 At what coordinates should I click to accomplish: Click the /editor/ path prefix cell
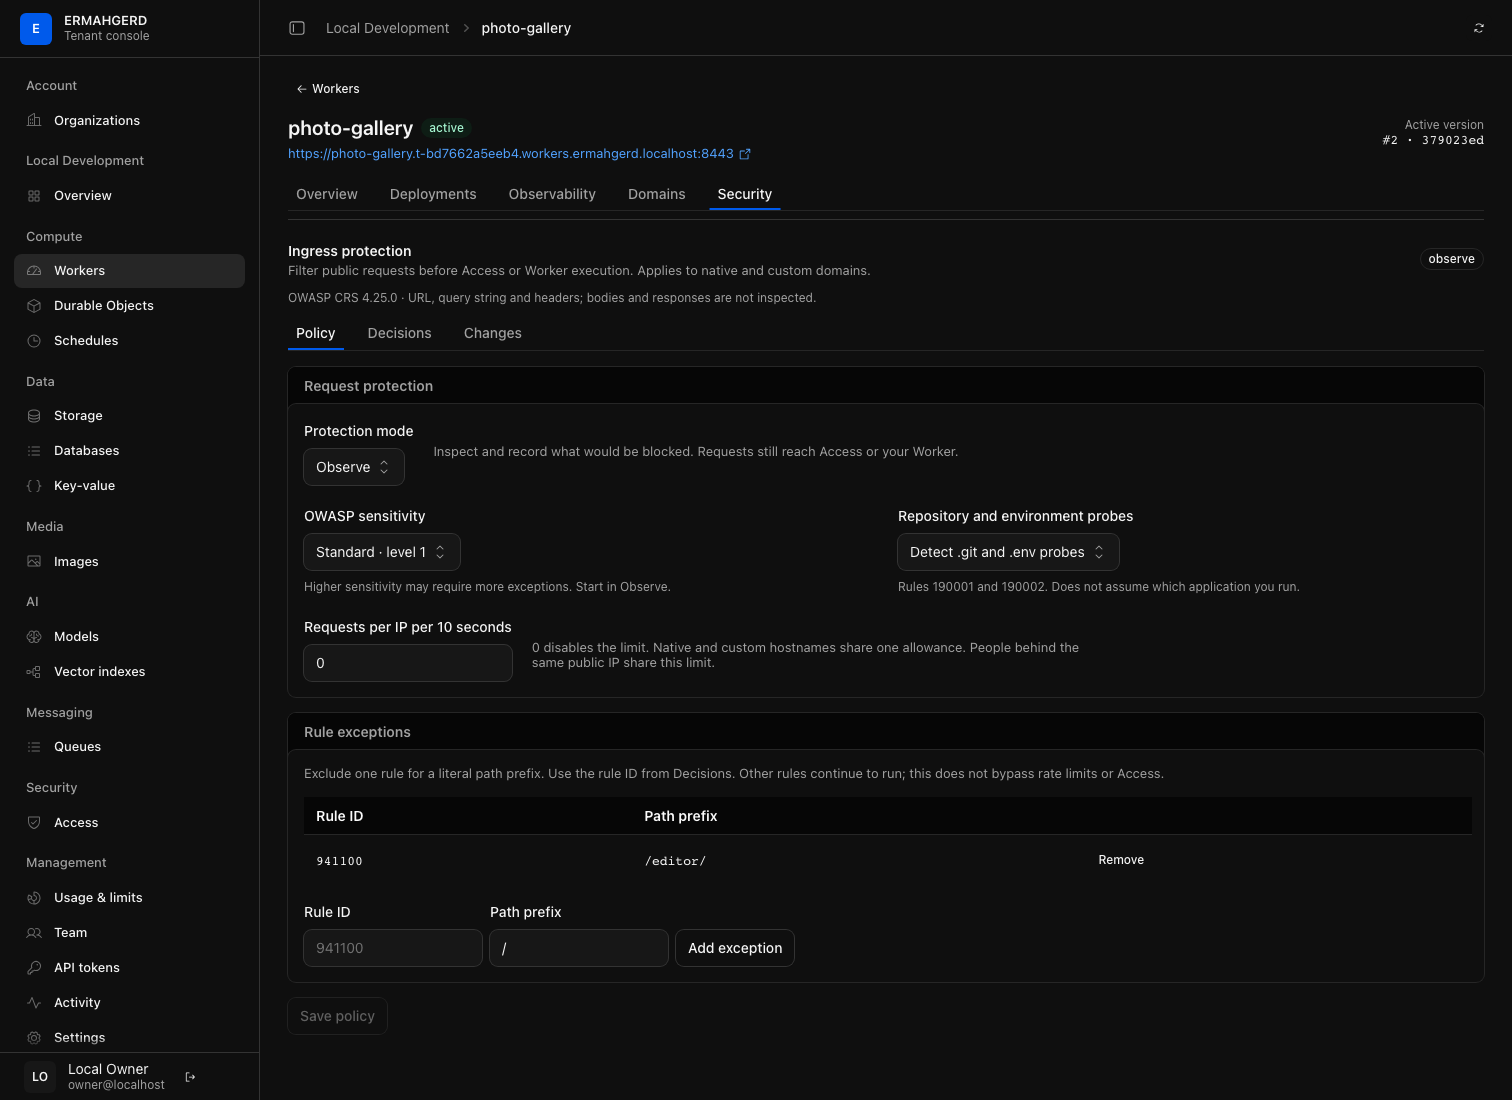pos(675,861)
